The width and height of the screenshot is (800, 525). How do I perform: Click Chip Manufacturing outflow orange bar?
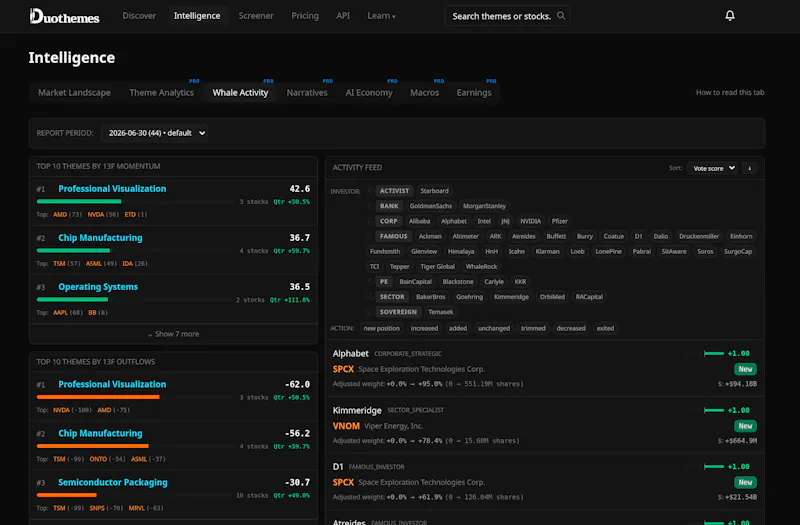(92, 446)
